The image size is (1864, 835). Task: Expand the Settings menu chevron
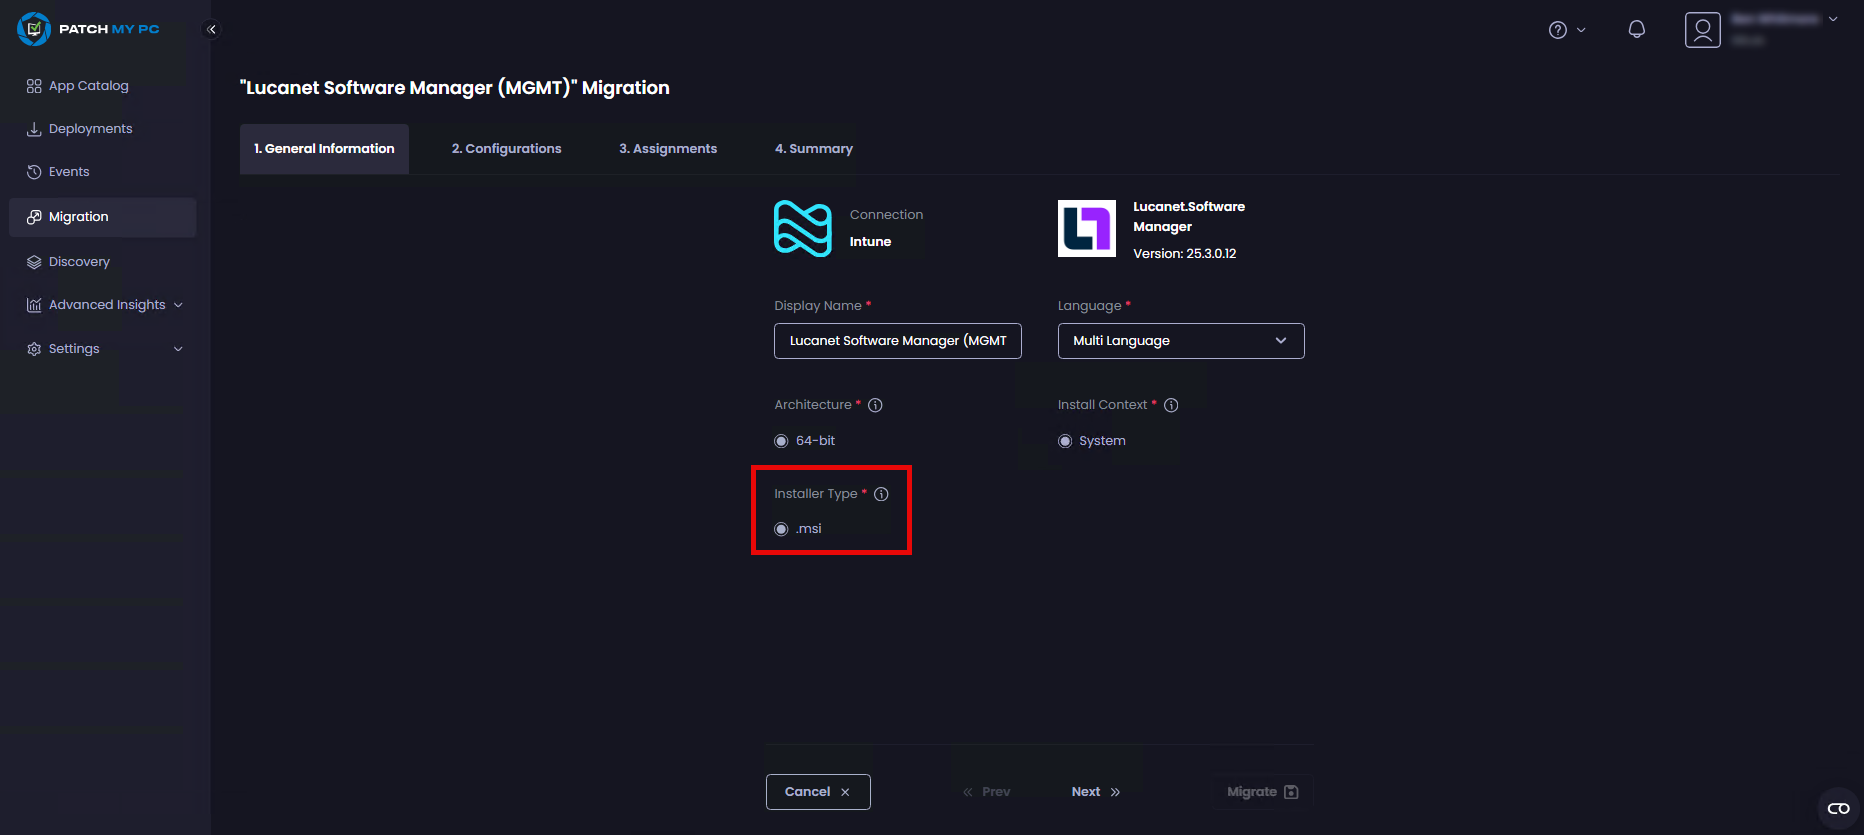pos(178,349)
